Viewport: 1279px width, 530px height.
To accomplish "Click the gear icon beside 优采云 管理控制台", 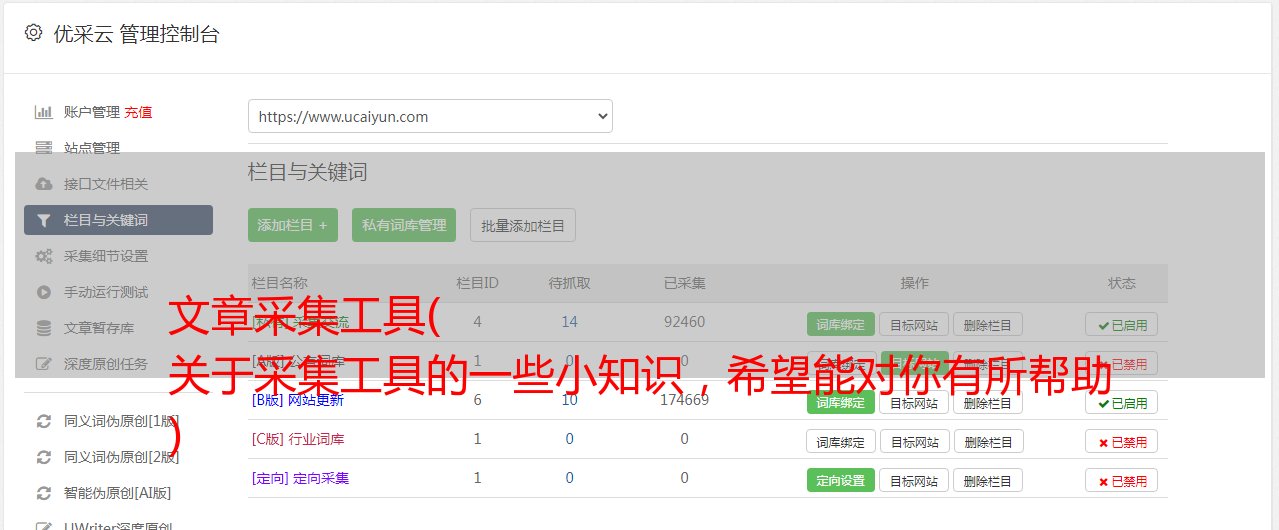I will [x=34, y=33].
